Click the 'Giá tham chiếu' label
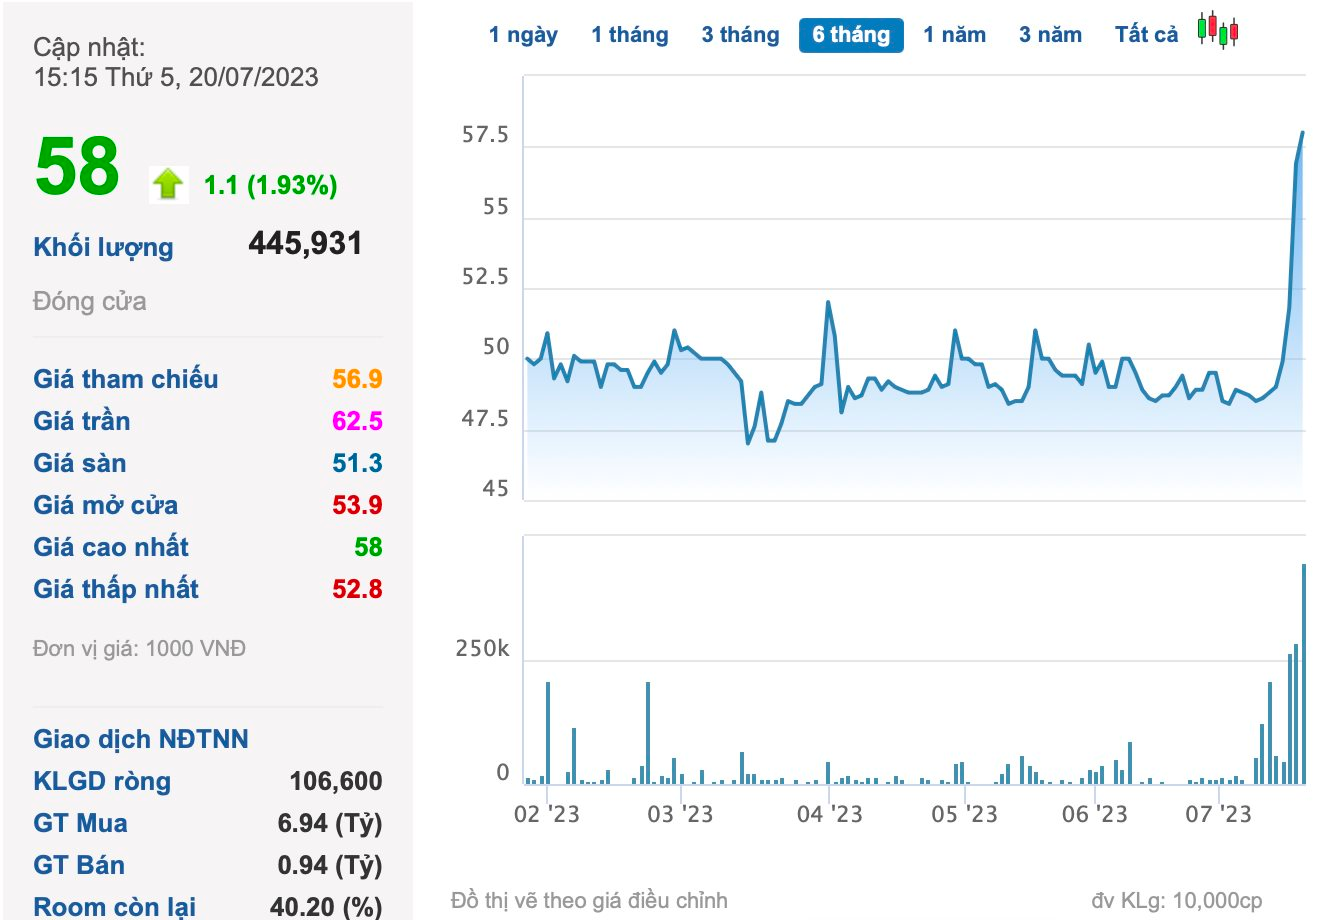The width and height of the screenshot is (1324, 920). (126, 379)
